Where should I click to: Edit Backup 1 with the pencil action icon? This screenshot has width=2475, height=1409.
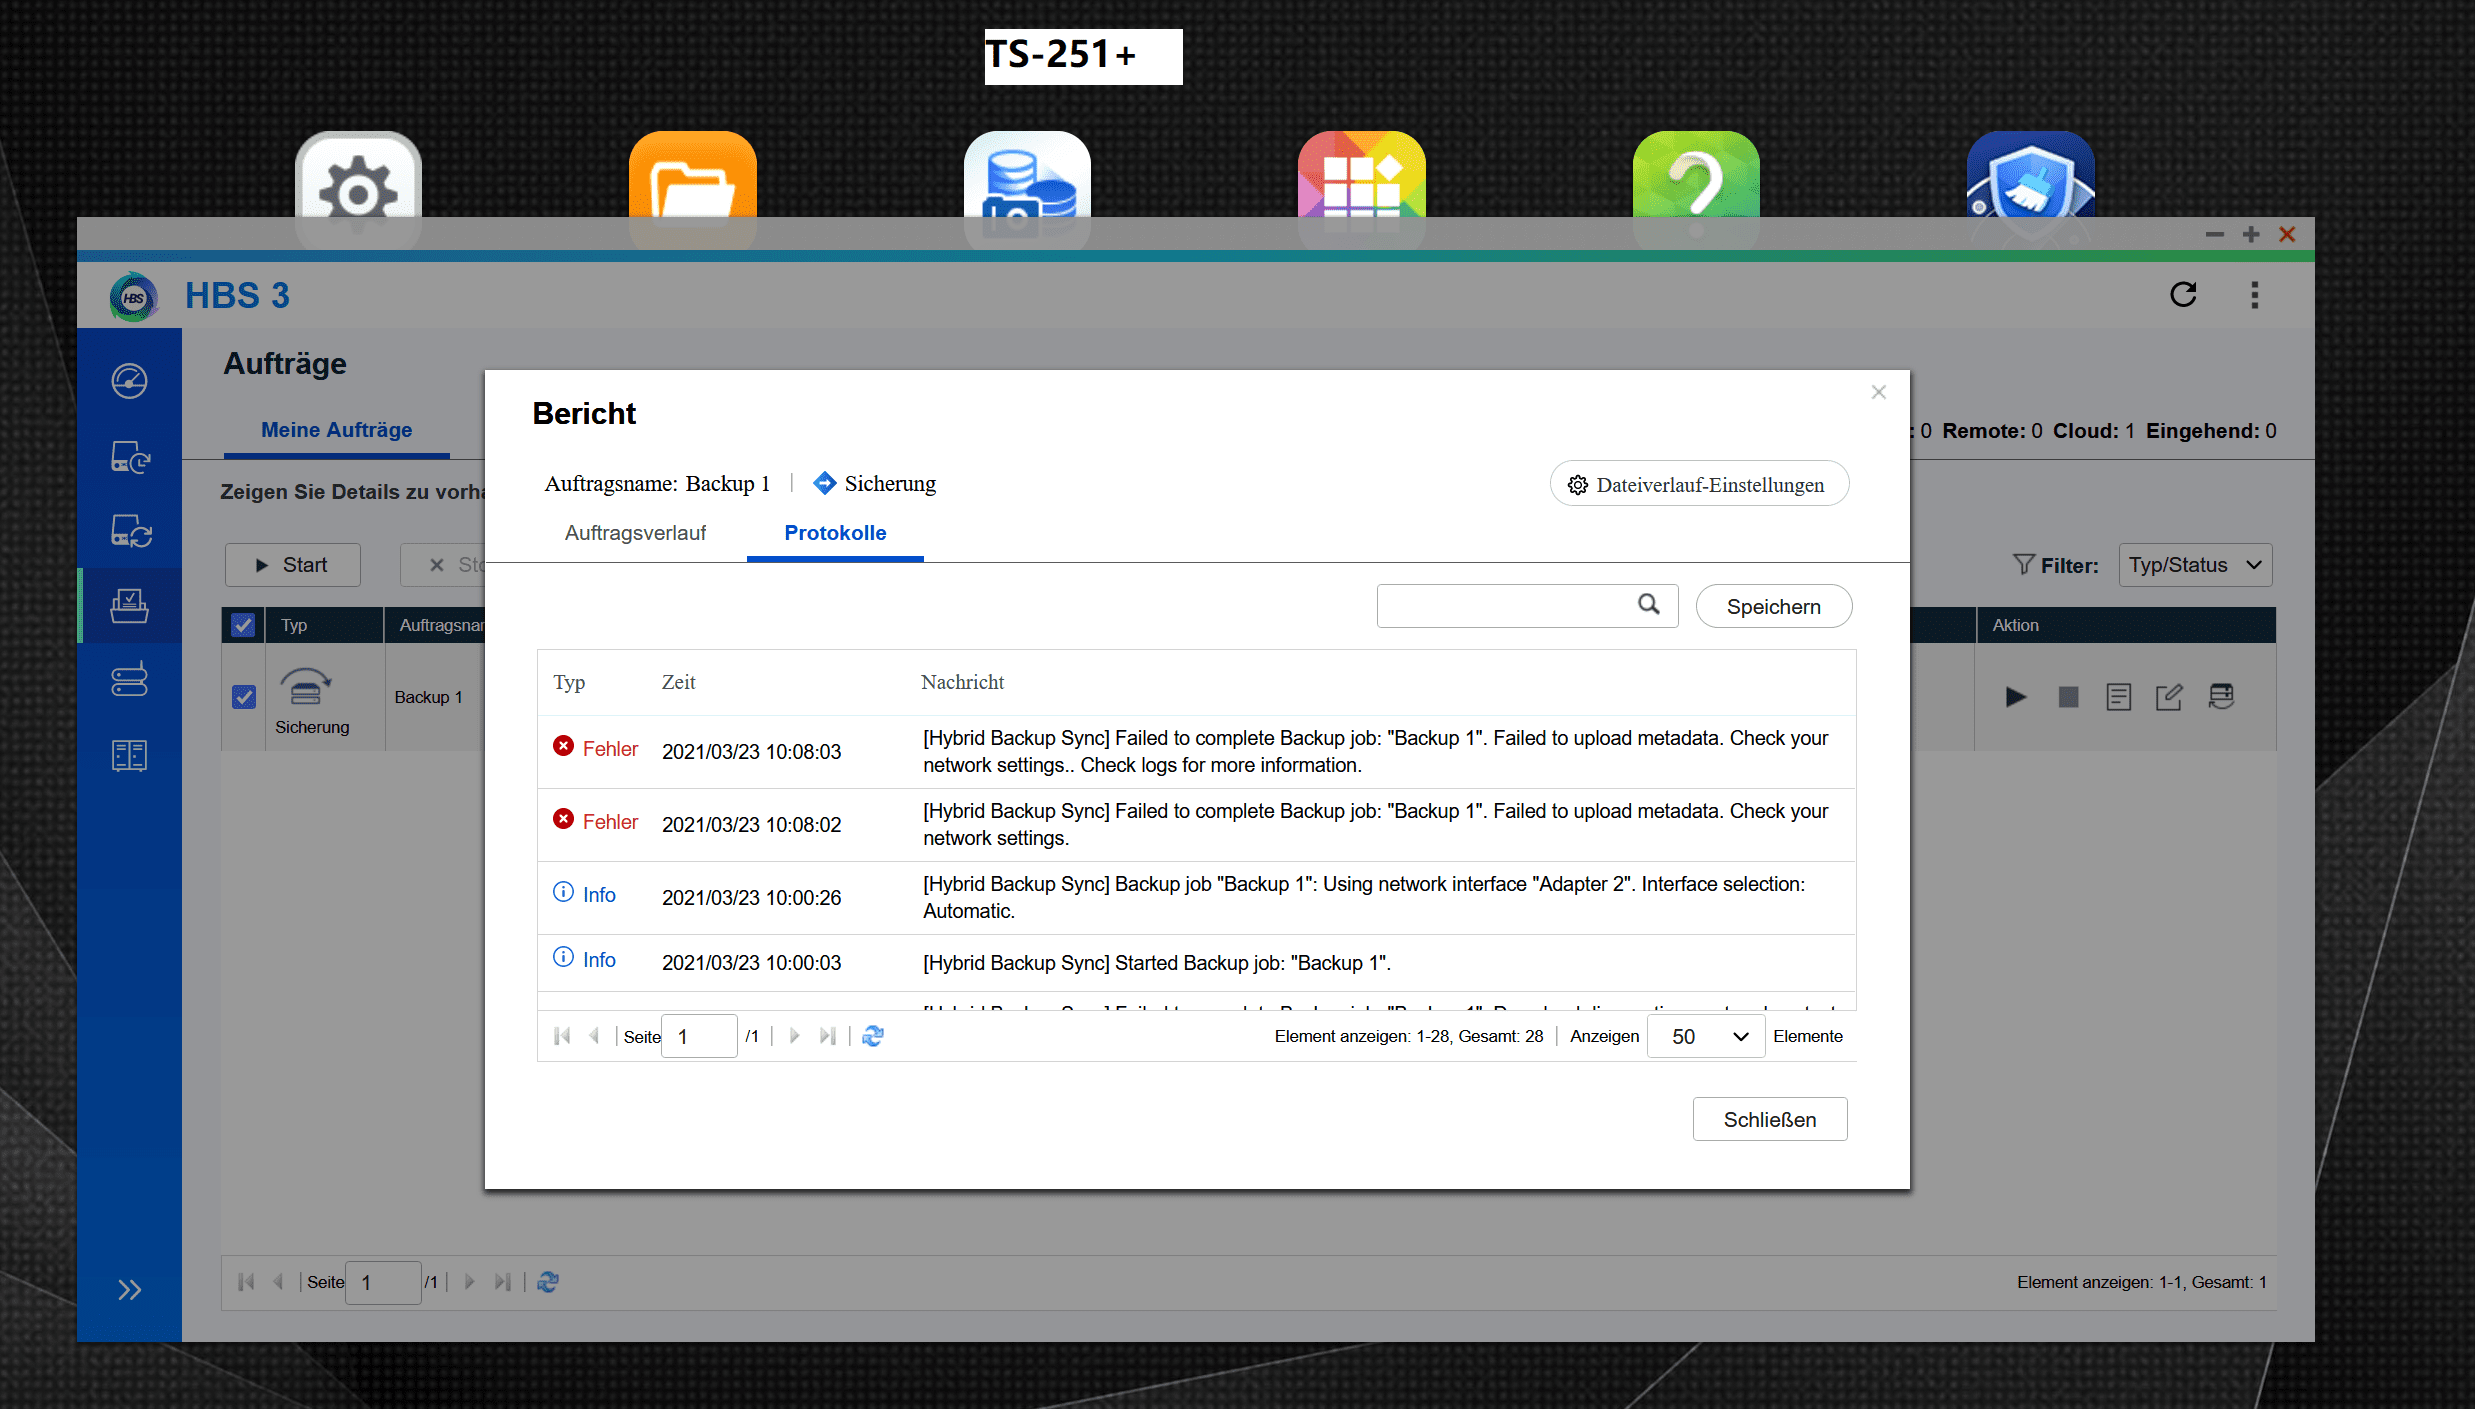tap(2169, 697)
